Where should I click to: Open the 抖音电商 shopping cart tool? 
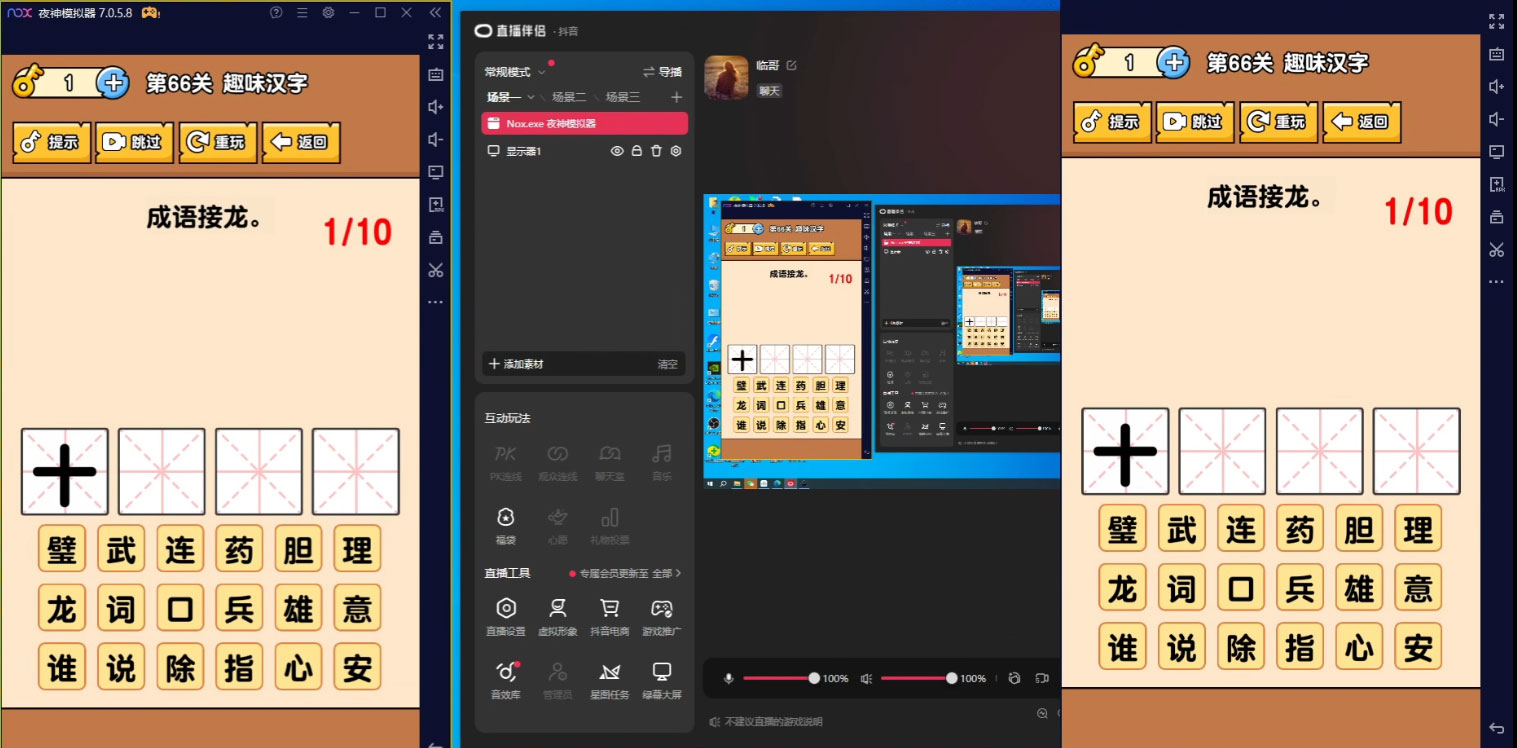click(x=608, y=615)
